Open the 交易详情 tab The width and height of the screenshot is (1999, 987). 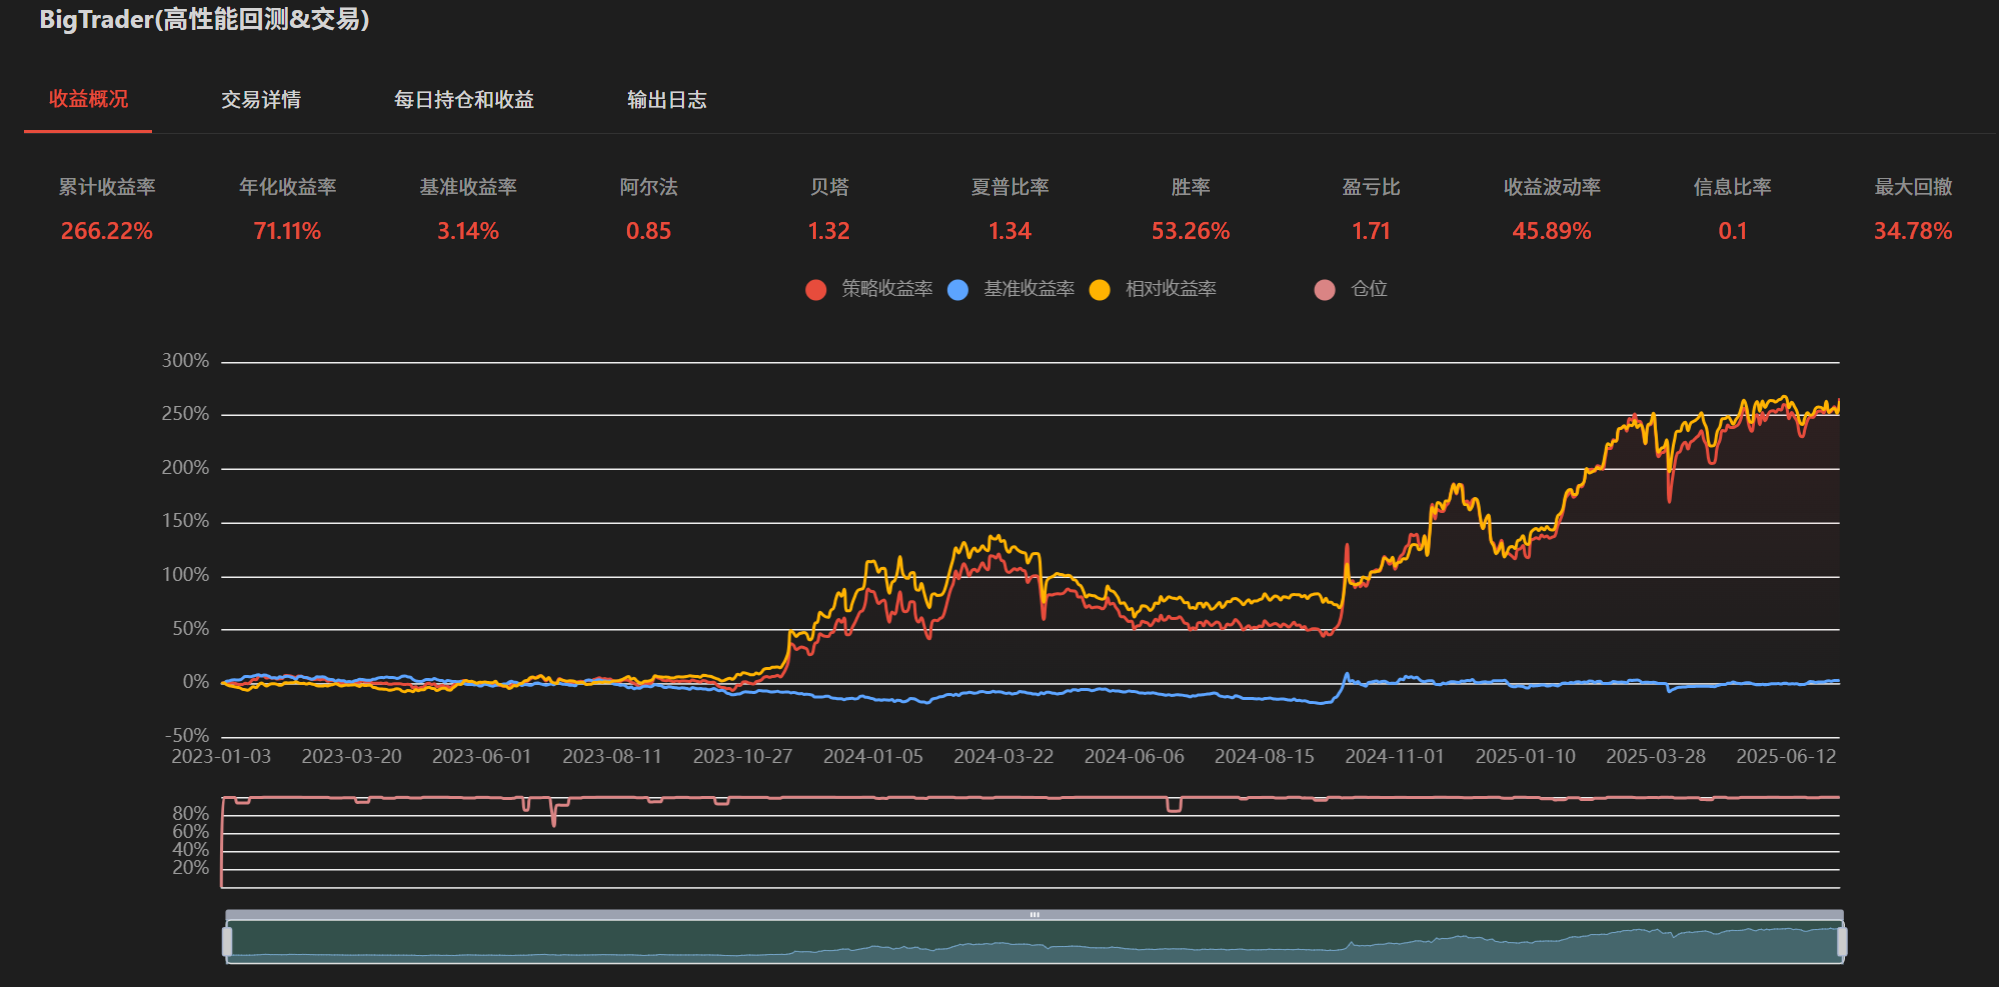(x=261, y=100)
